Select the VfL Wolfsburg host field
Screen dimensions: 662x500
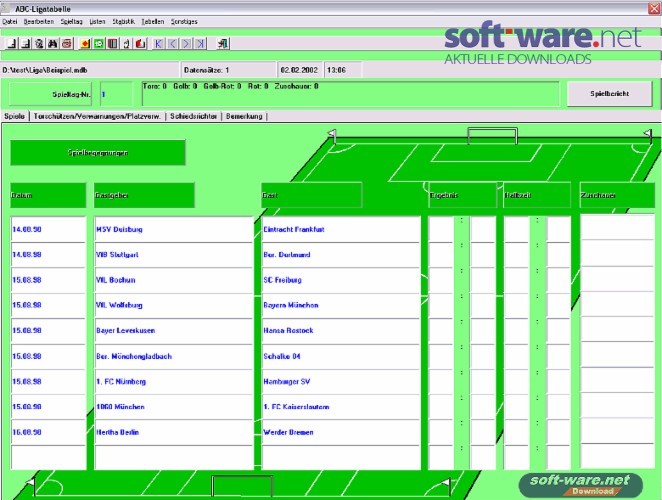(x=174, y=305)
